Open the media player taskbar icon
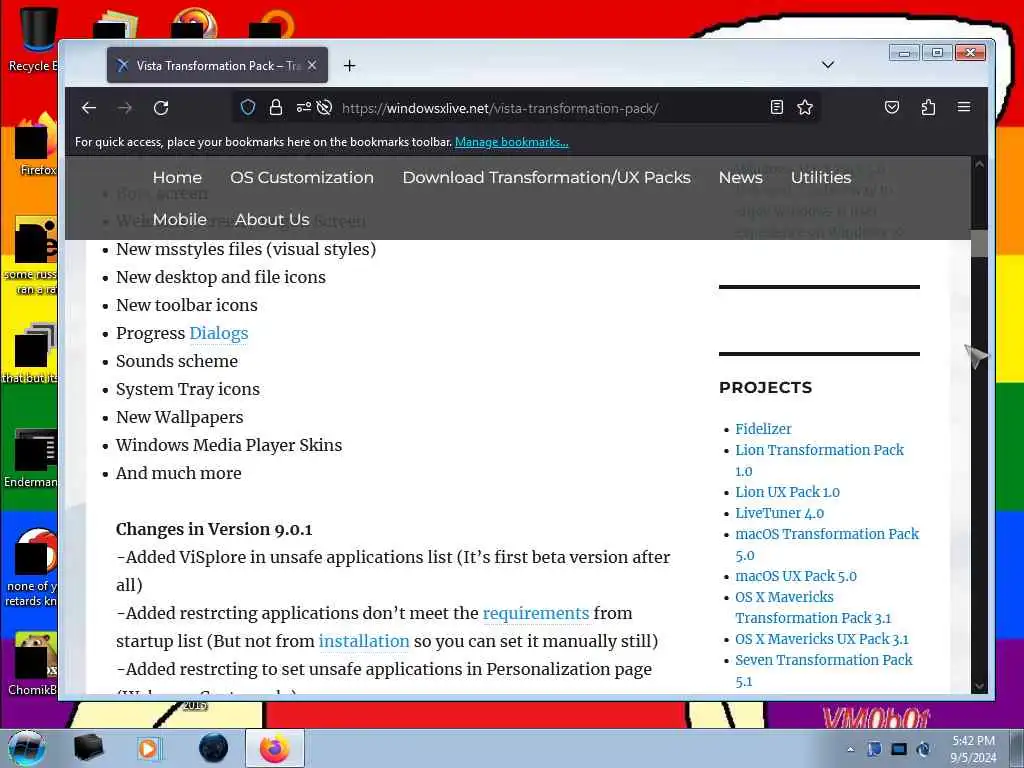1024x768 pixels. click(x=149, y=748)
